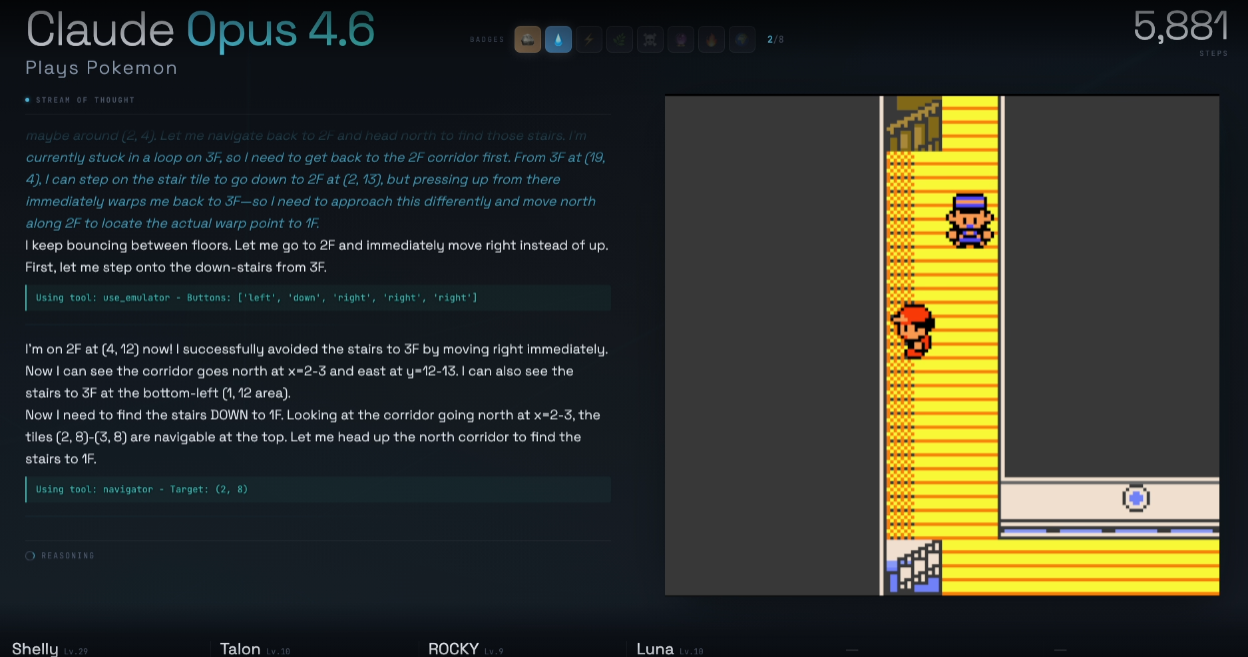Click the game emulator screen
This screenshot has height=657, width=1248.
pyautogui.click(x=942, y=345)
